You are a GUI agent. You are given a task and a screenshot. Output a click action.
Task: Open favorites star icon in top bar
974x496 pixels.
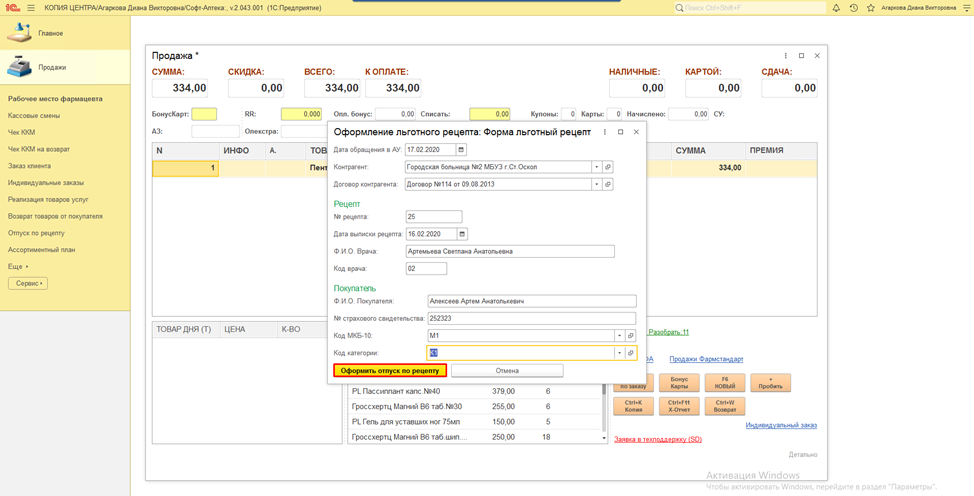871,8
